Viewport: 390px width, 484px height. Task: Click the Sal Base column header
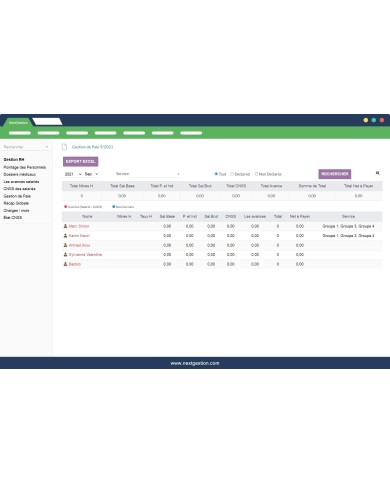coord(167,216)
